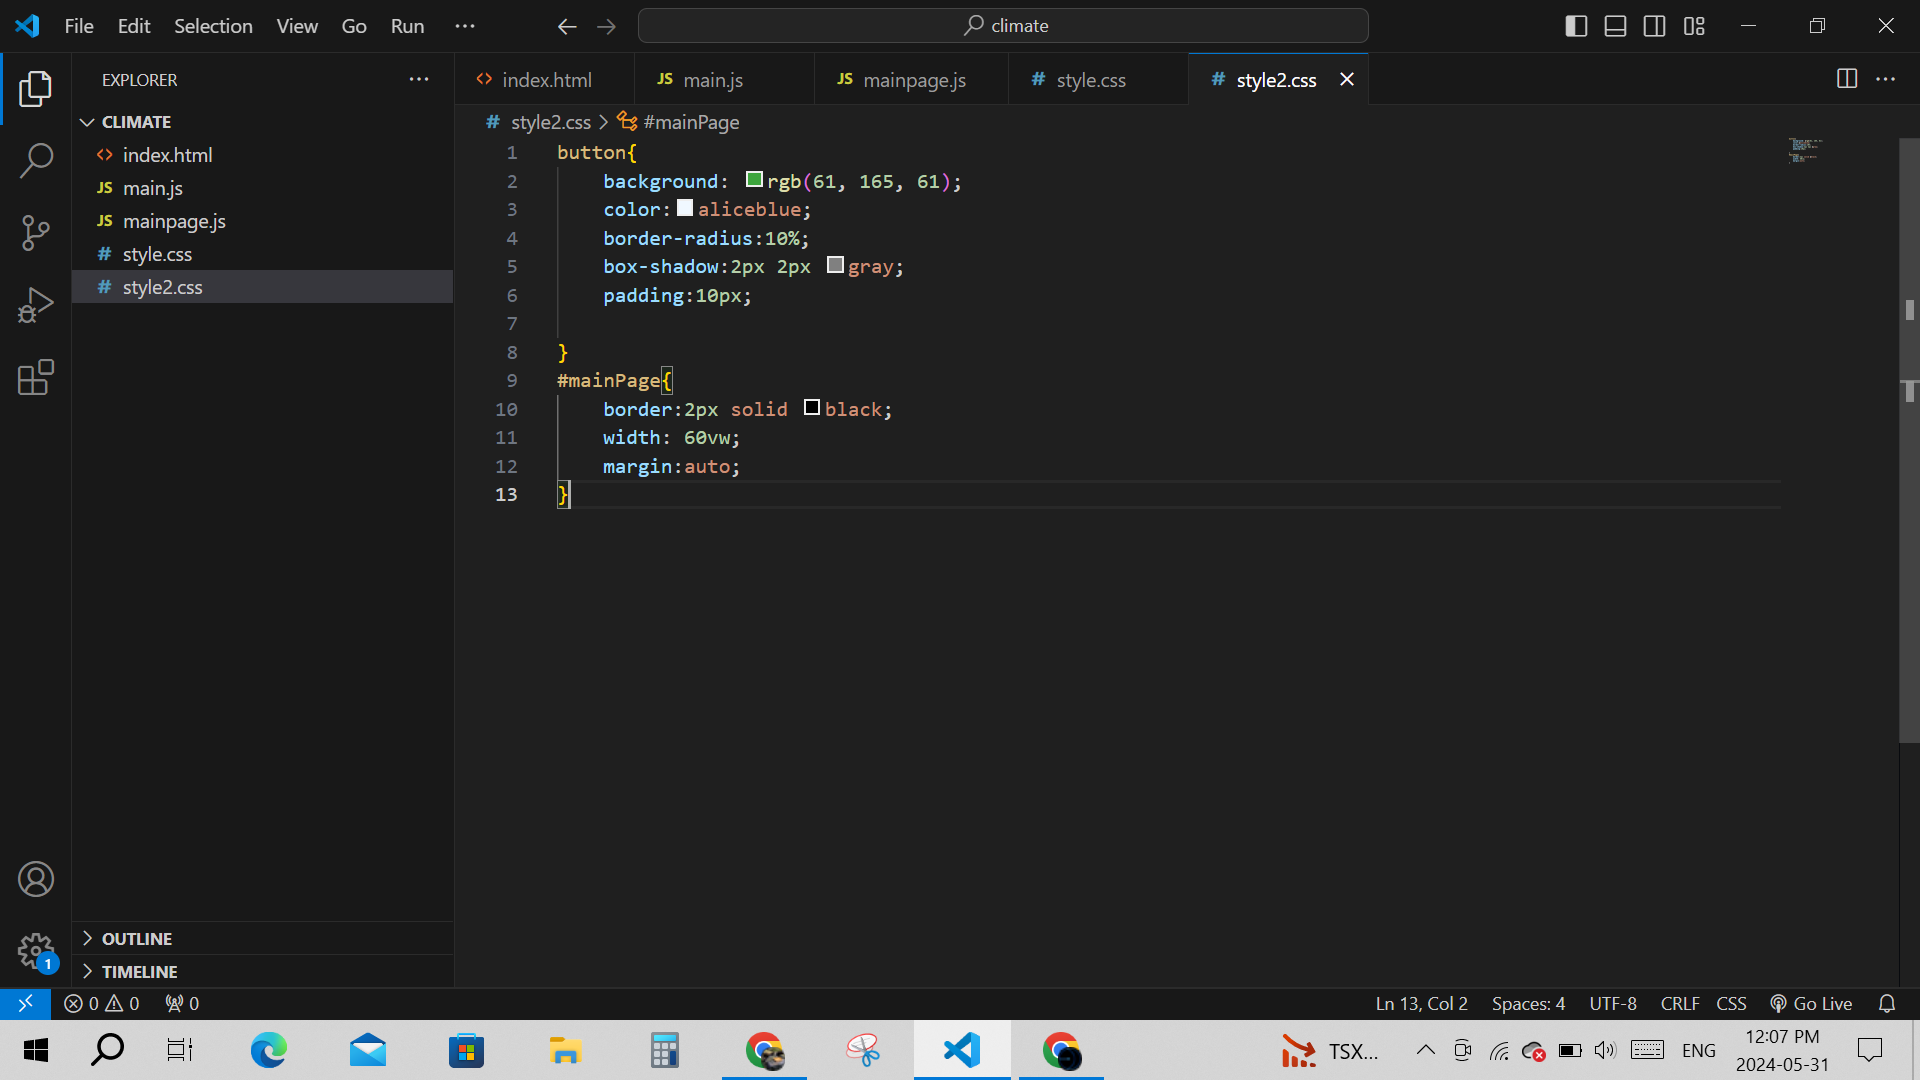1920x1080 pixels.
Task: Open the Manage gear settings icon
Action: (x=36, y=951)
